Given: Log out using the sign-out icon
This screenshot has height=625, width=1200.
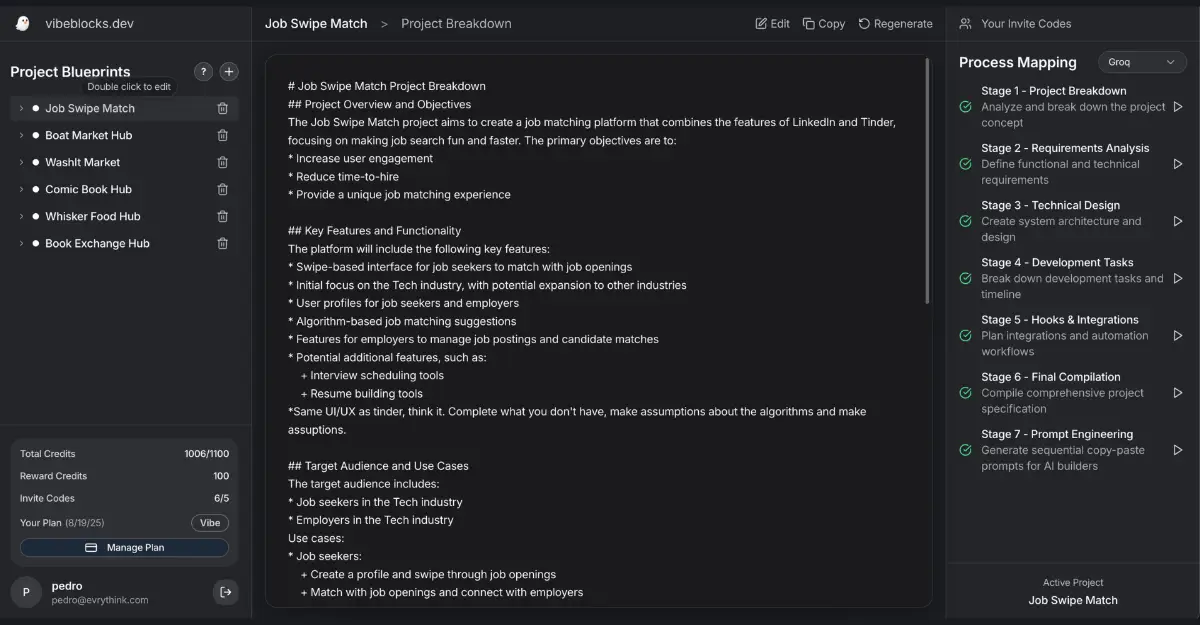Looking at the screenshot, I should pos(226,592).
